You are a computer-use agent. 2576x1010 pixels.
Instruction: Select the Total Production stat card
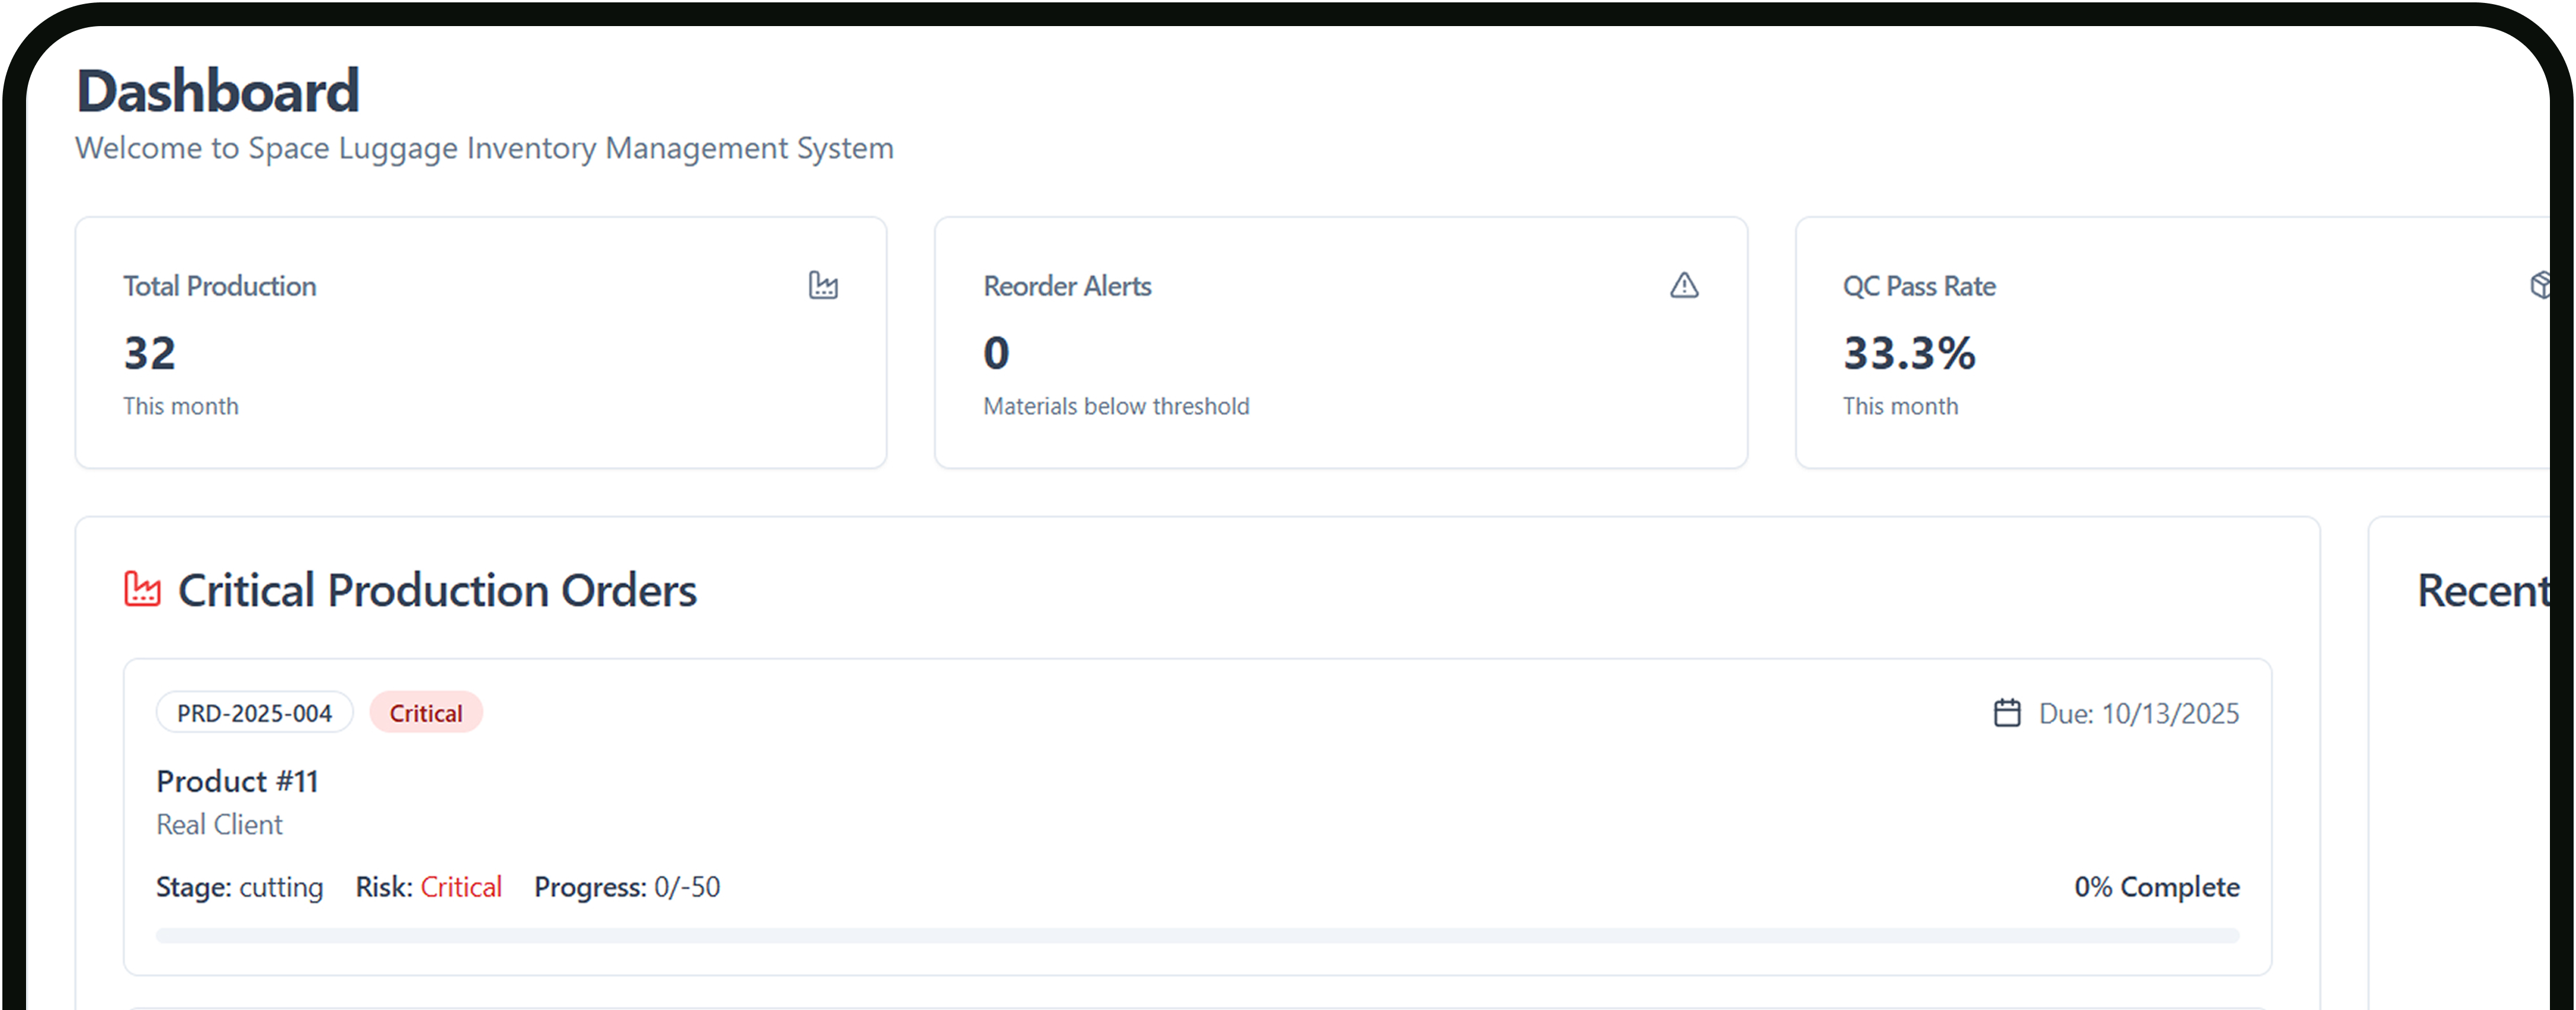coord(481,342)
